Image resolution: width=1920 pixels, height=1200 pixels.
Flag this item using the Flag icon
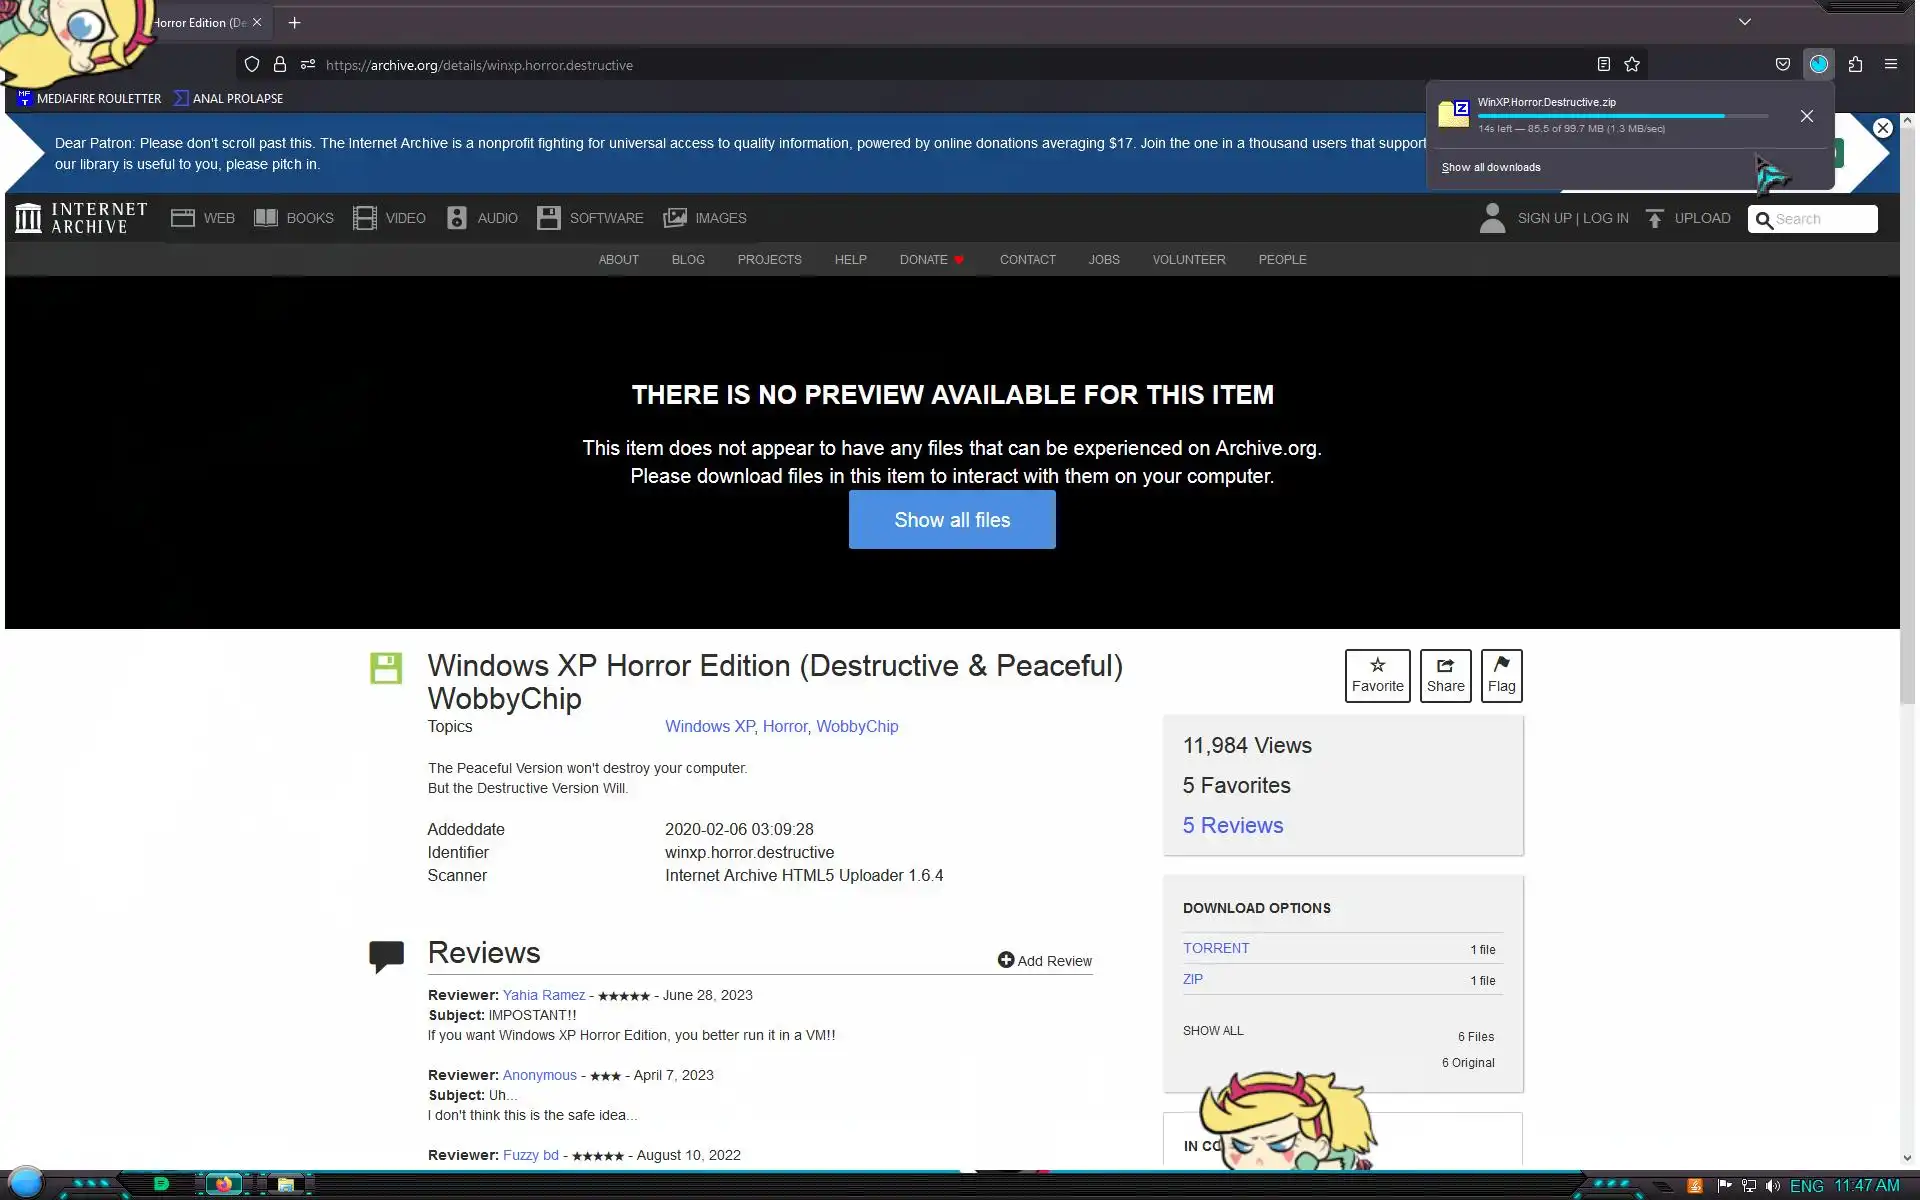pyautogui.click(x=1501, y=676)
